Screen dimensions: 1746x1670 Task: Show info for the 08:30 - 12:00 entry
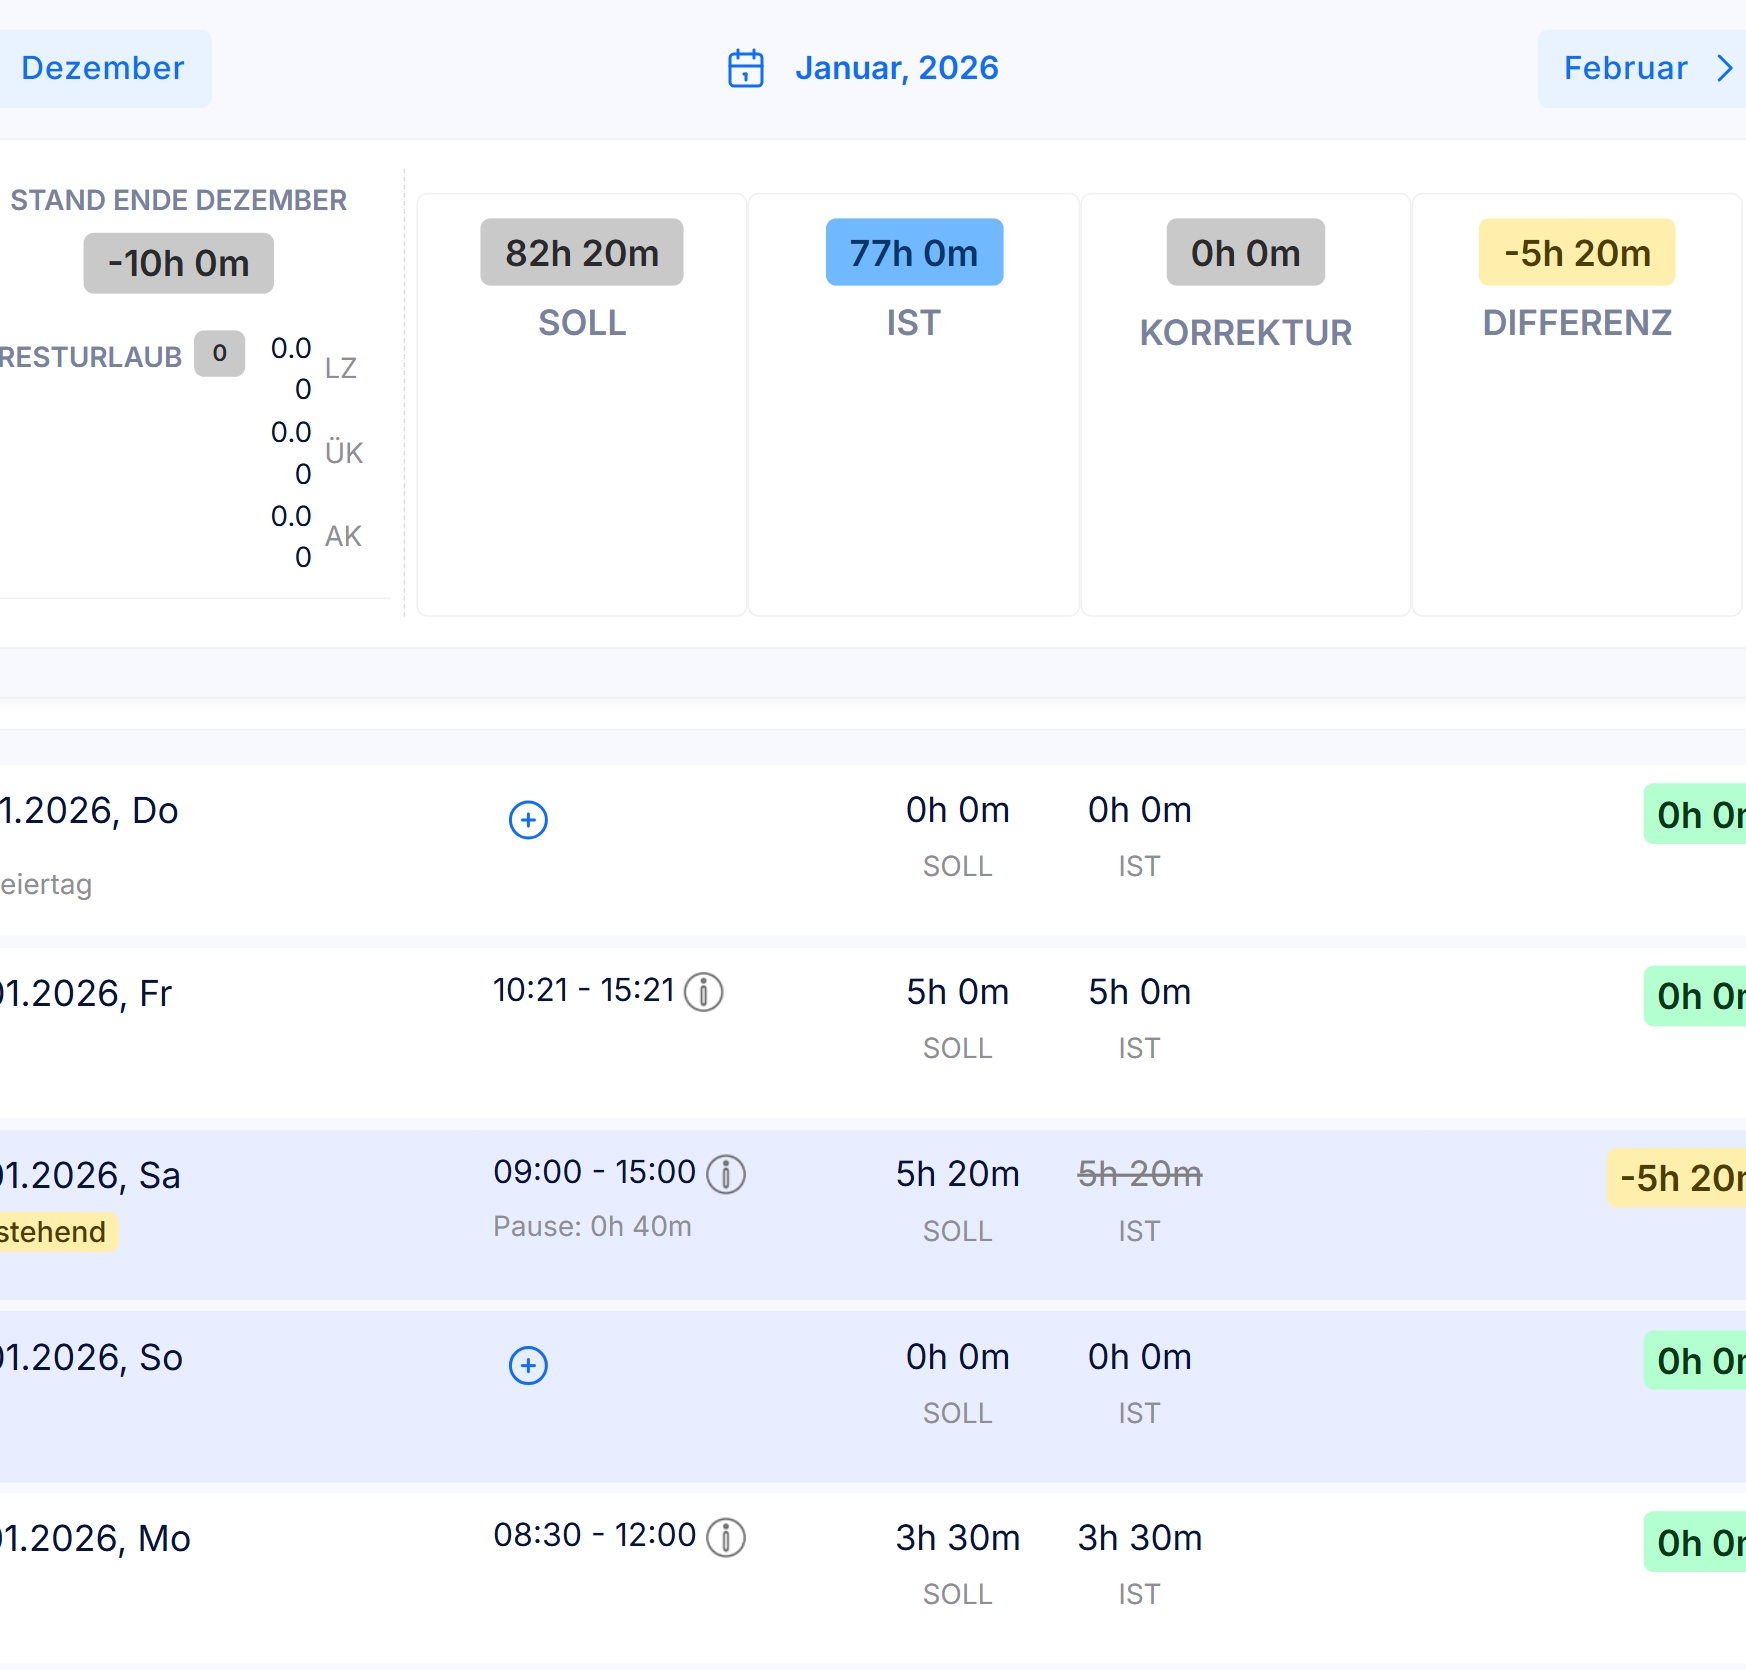726,1537
